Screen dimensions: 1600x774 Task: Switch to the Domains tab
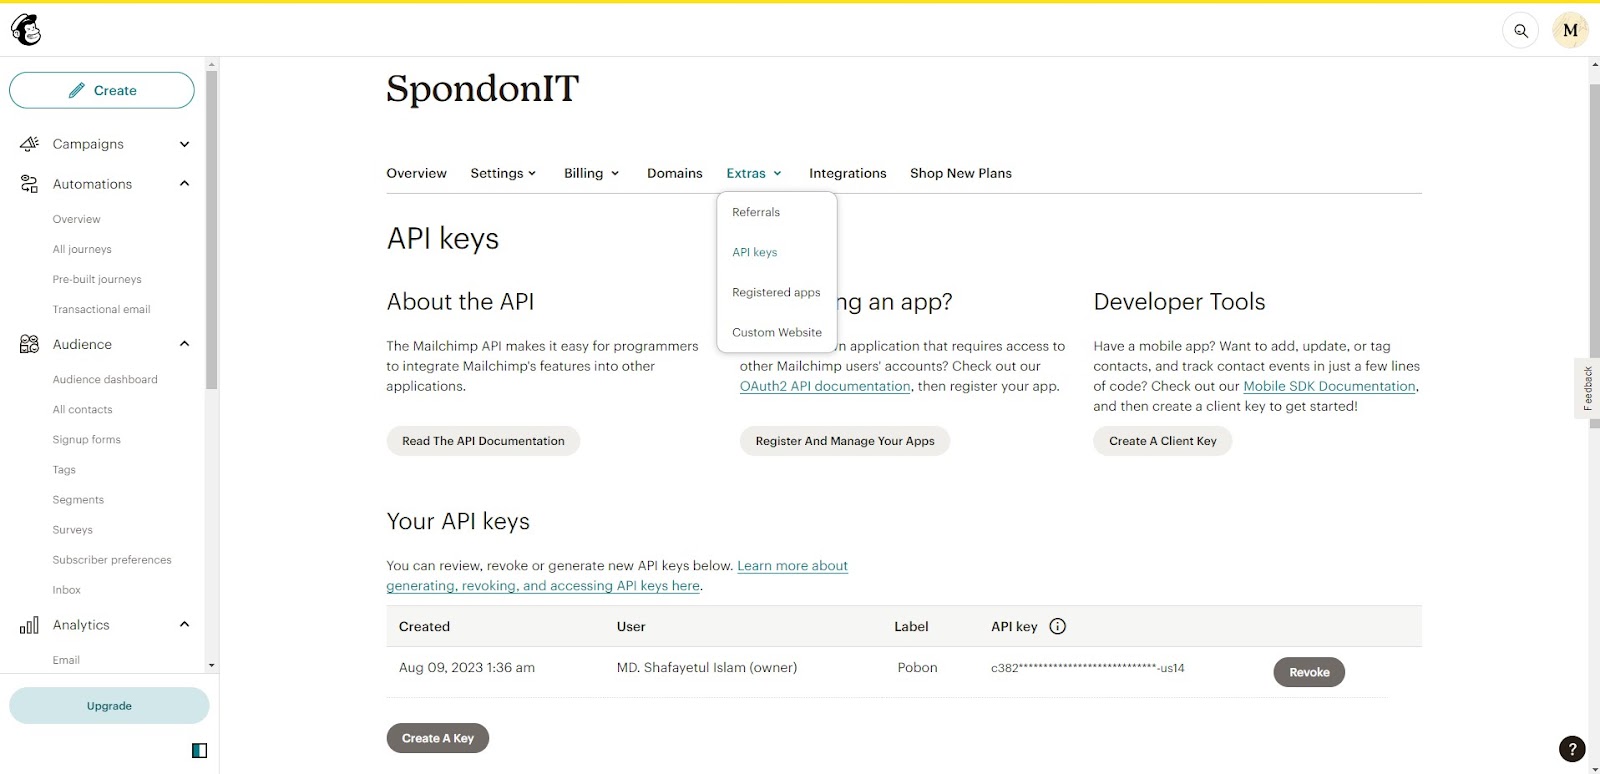pos(674,173)
